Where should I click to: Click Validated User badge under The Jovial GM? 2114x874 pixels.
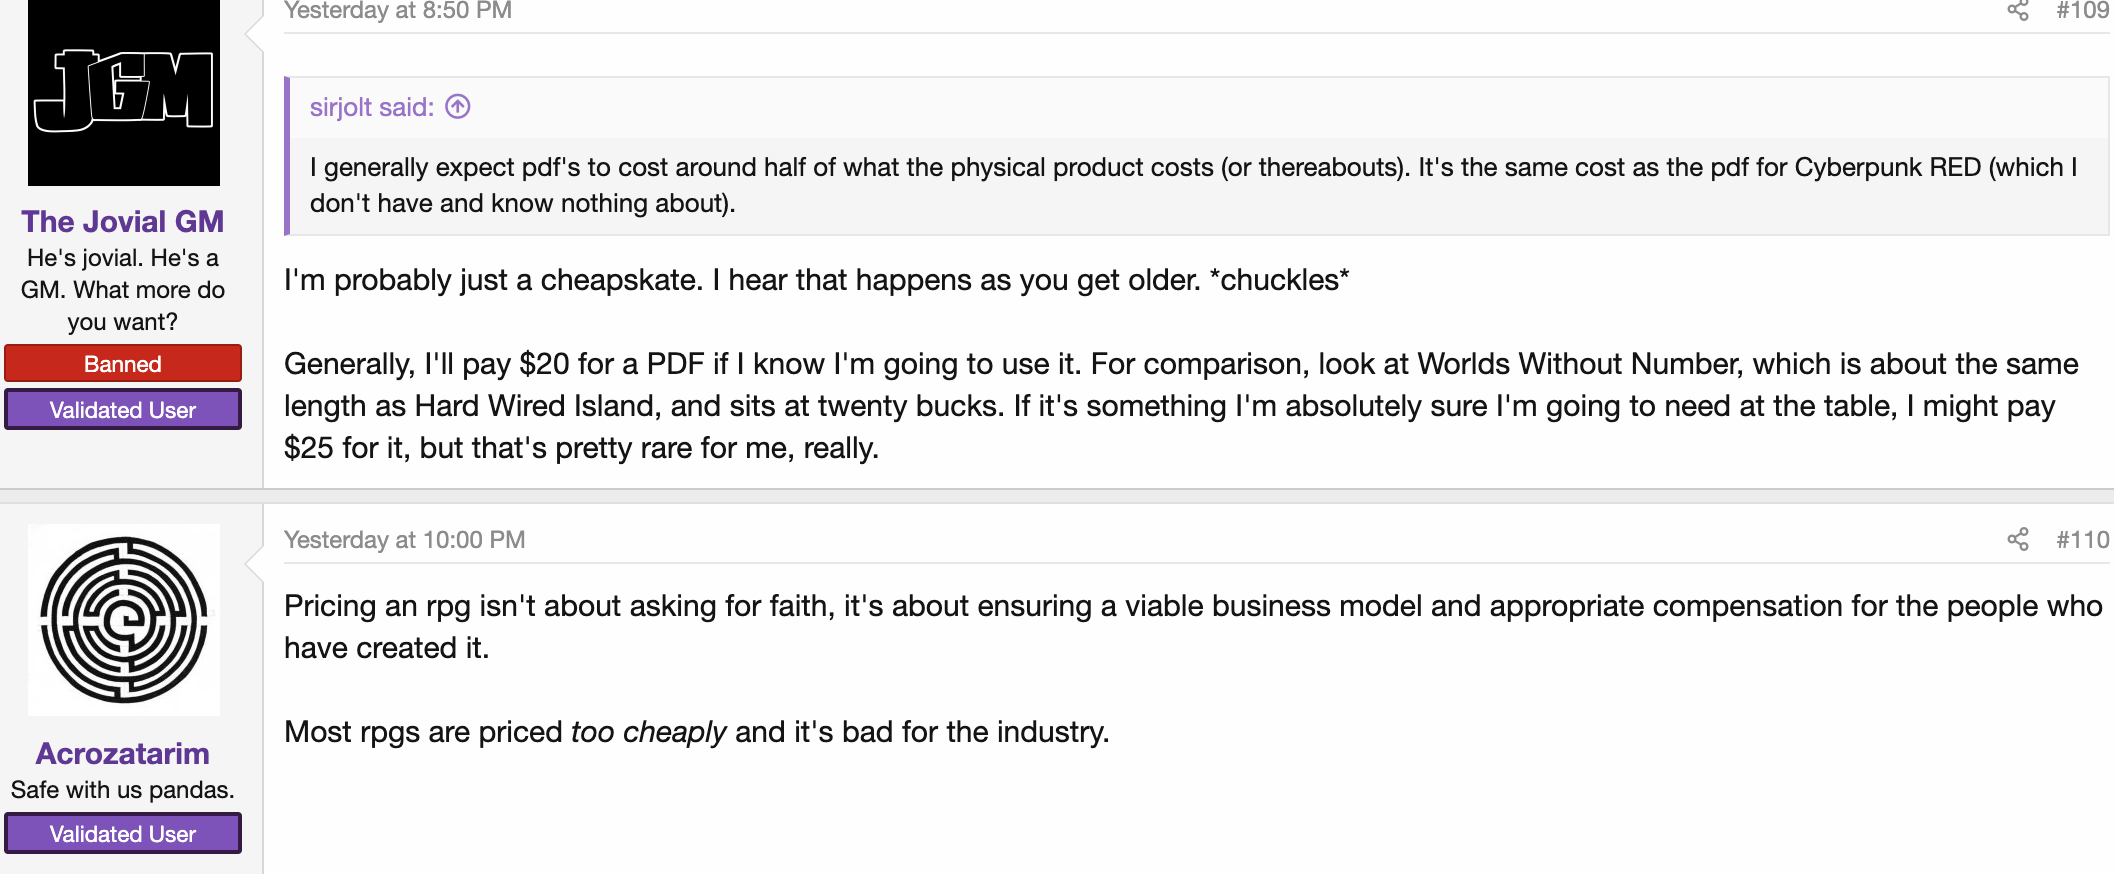[123, 409]
